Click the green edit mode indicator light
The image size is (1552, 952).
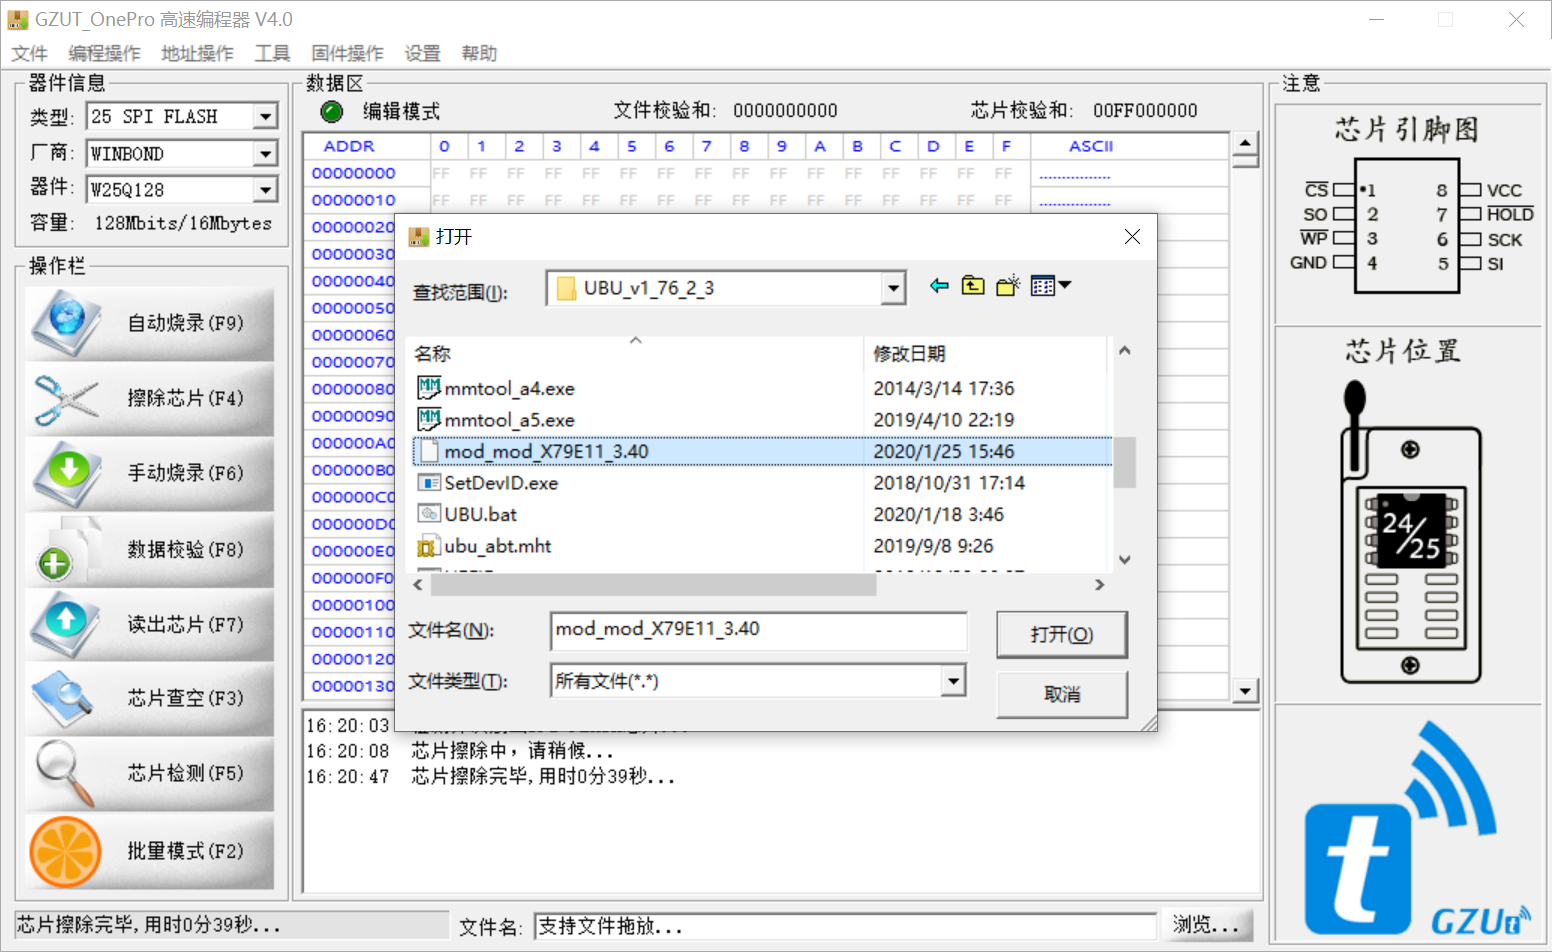pos(331,111)
